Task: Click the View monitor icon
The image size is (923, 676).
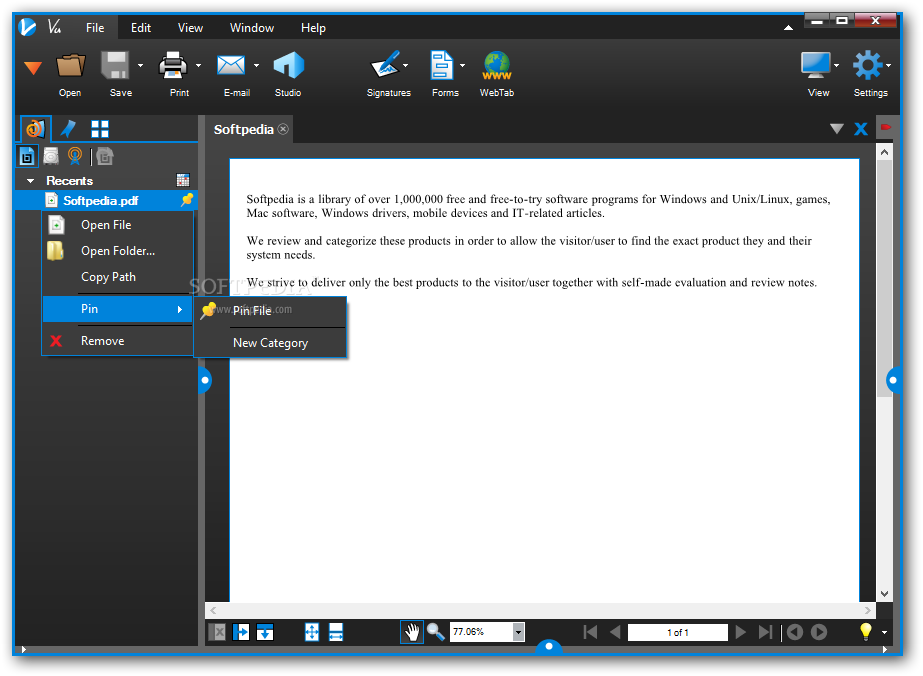Action: (815, 65)
